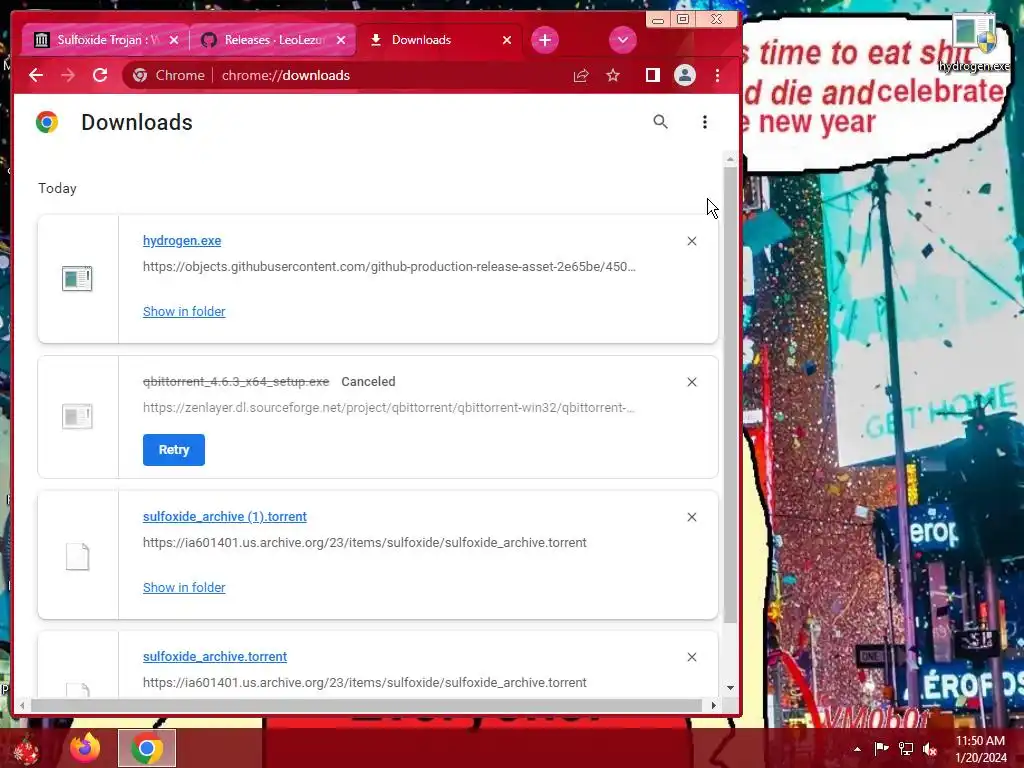Open the Downloads page more actions menu
The width and height of the screenshot is (1024, 768).
coord(705,122)
